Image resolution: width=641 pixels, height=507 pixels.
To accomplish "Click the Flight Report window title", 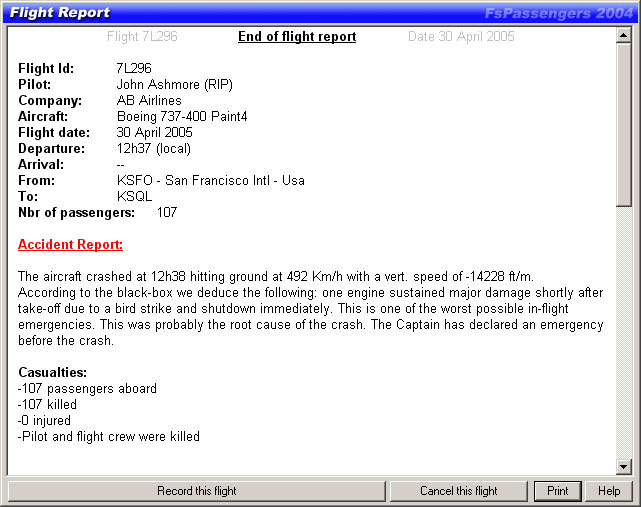I will point(60,13).
